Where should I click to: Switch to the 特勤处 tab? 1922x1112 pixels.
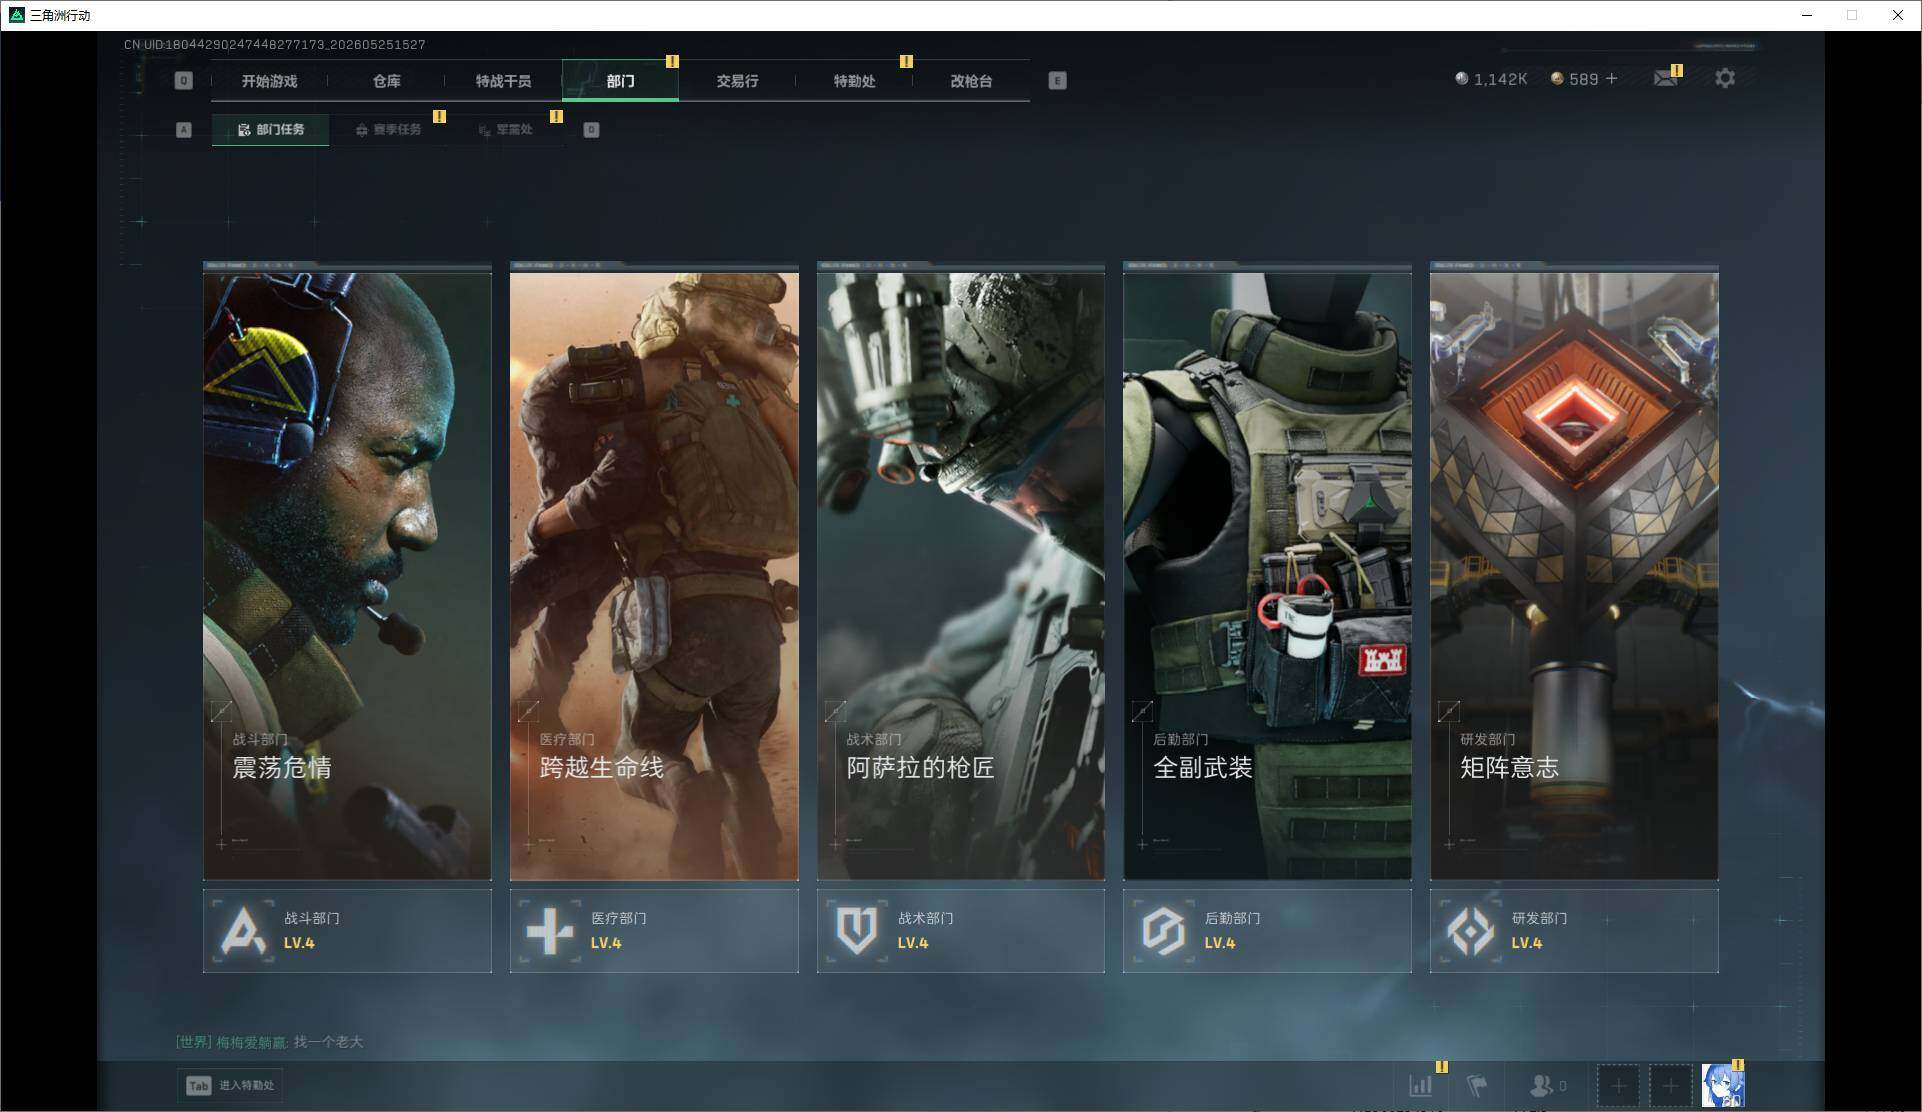(854, 81)
